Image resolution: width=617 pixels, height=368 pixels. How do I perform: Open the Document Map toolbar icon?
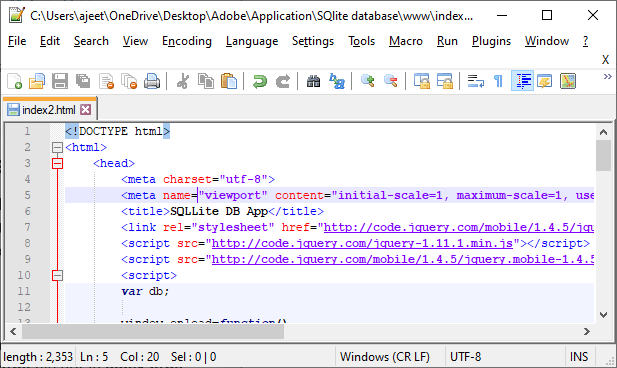pyautogui.click(x=568, y=81)
